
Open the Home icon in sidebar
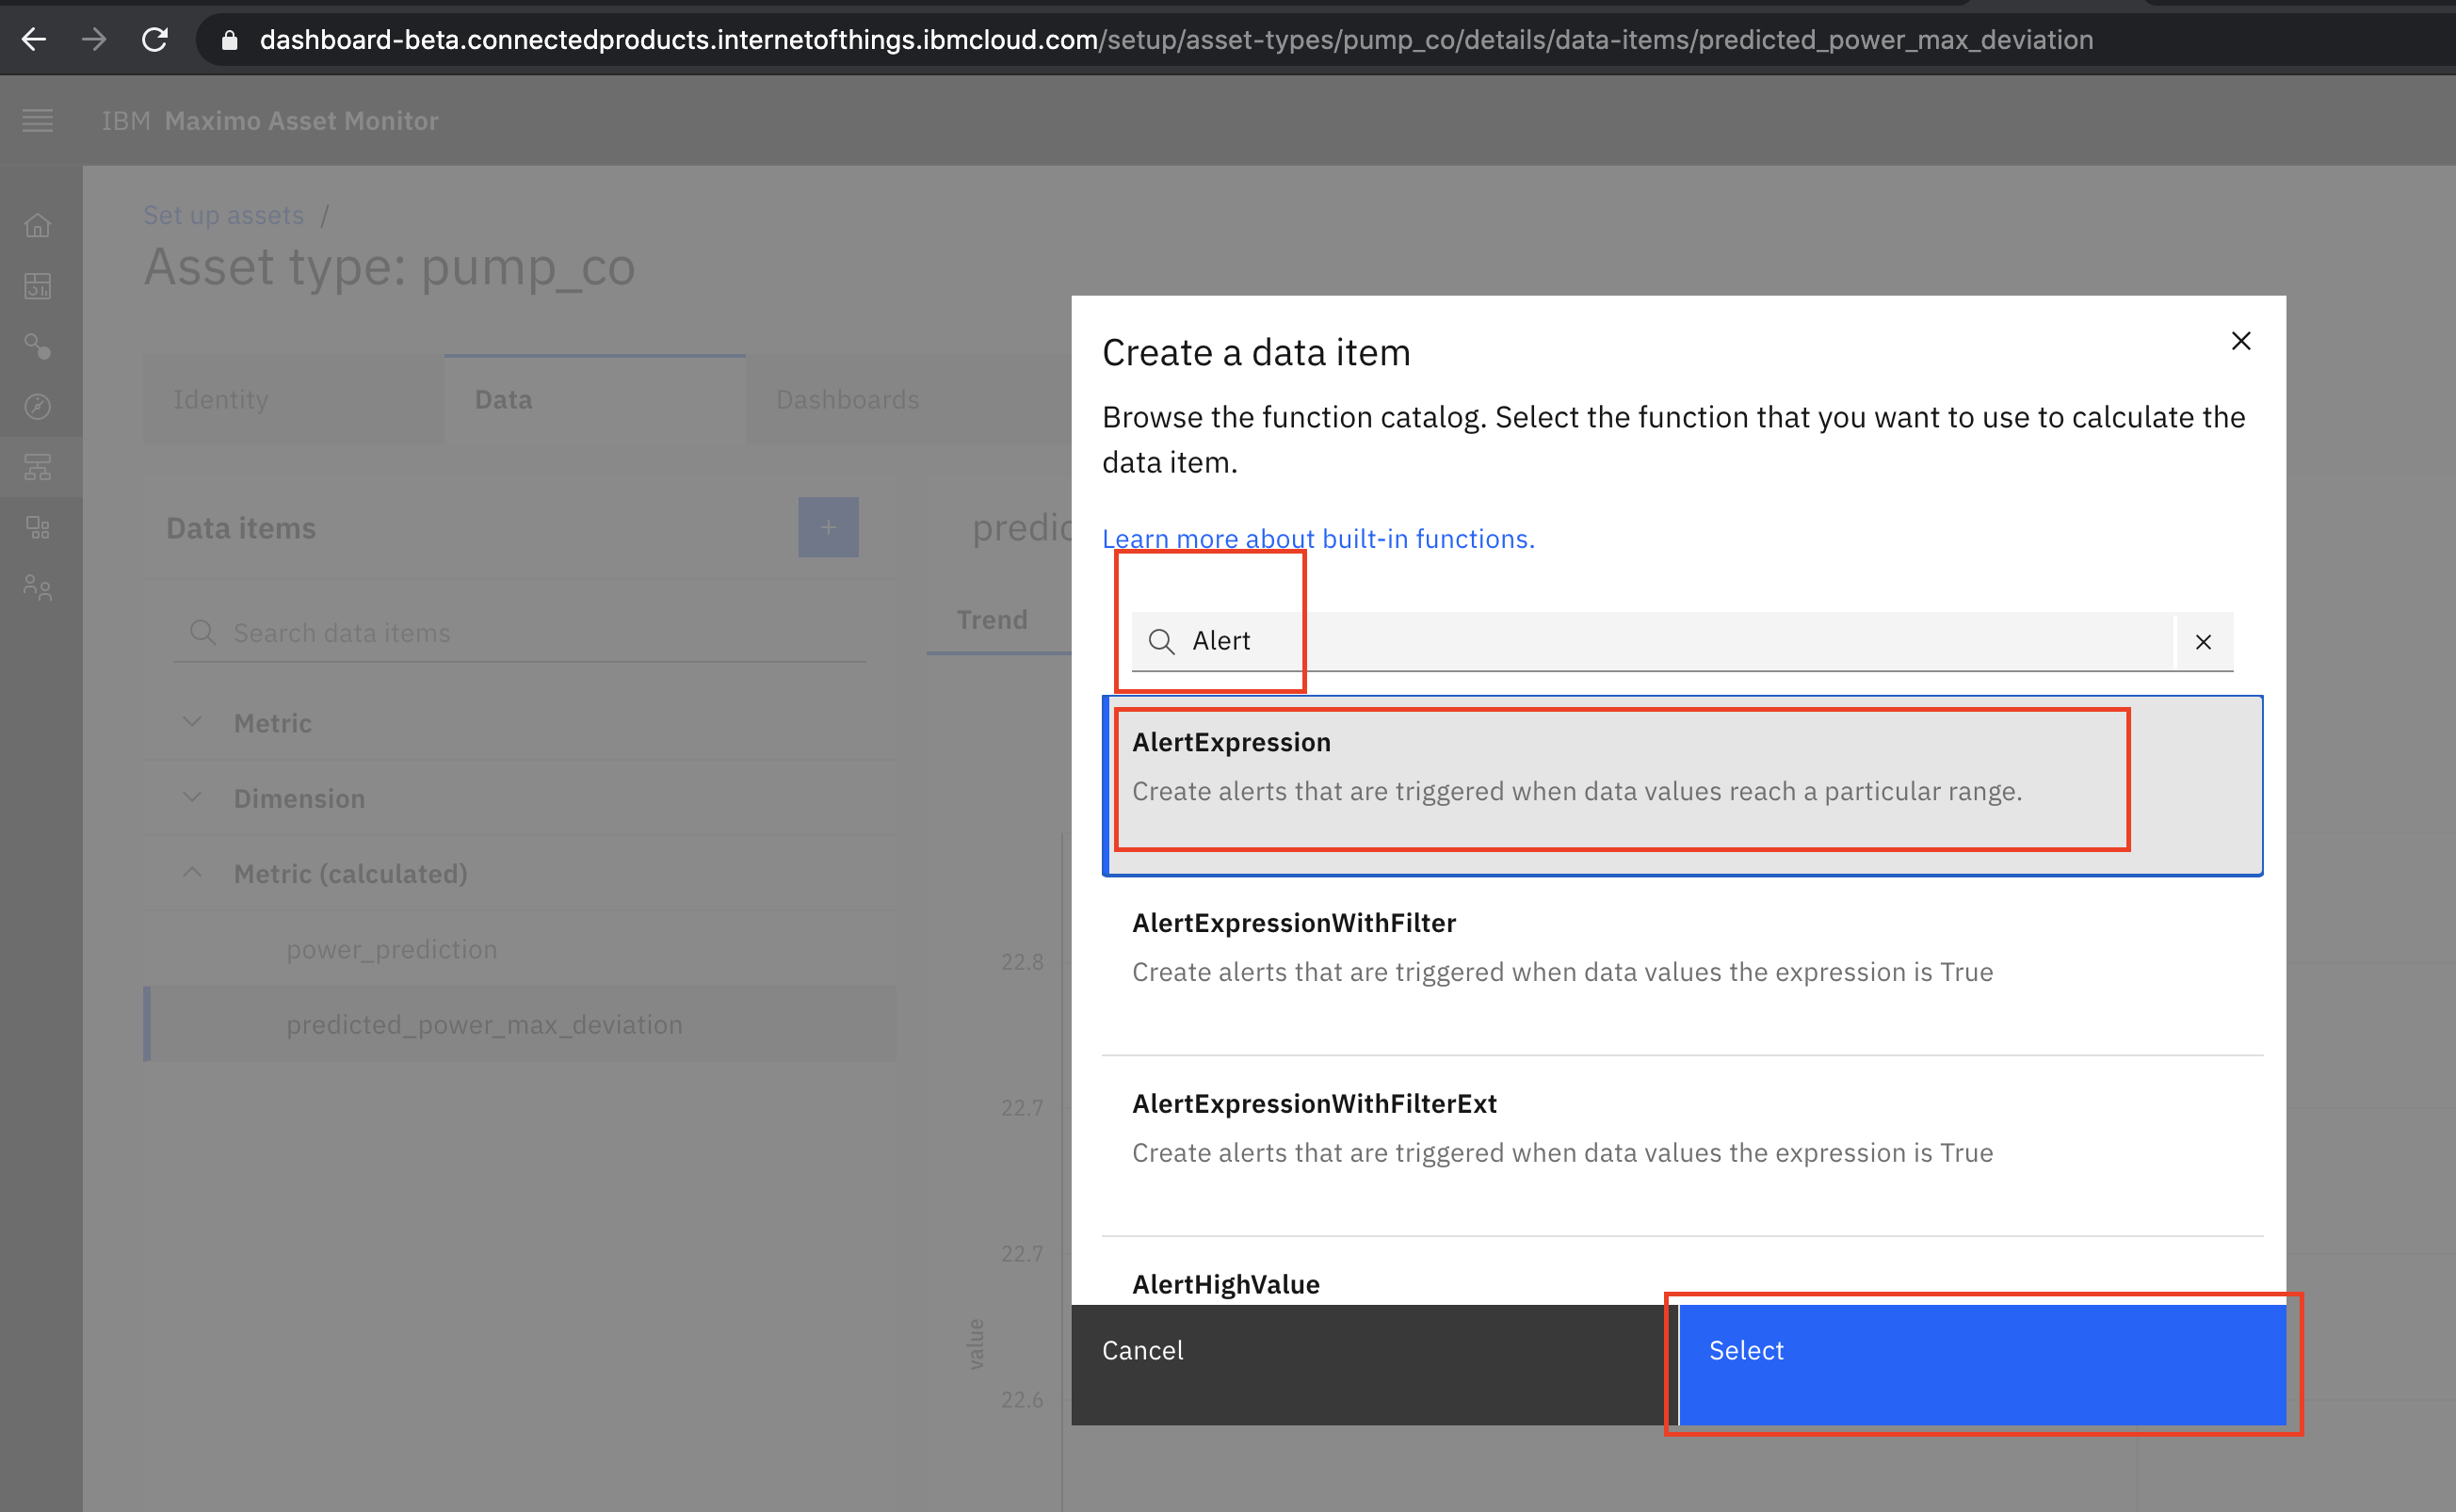tap(38, 226)
